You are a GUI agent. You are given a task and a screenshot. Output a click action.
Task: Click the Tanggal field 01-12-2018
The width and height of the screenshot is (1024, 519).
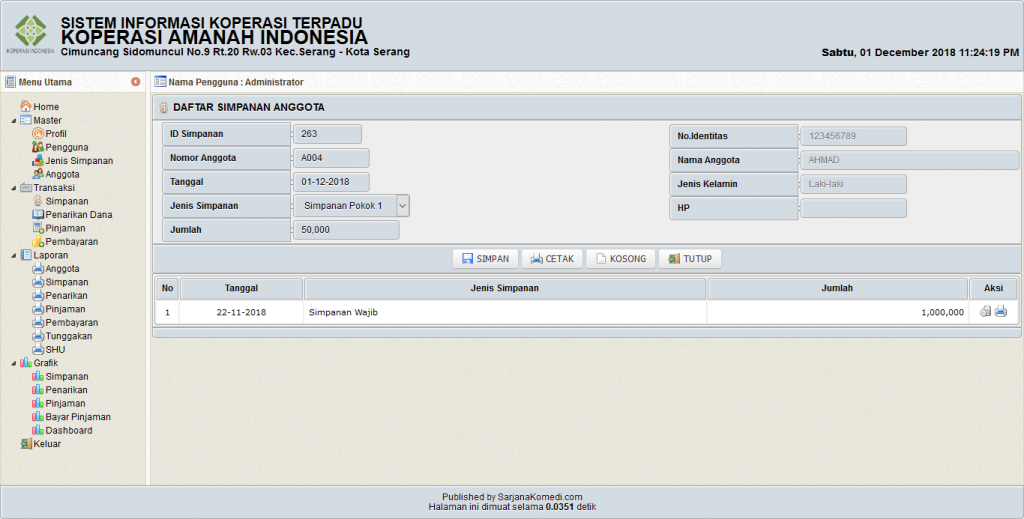331,182
